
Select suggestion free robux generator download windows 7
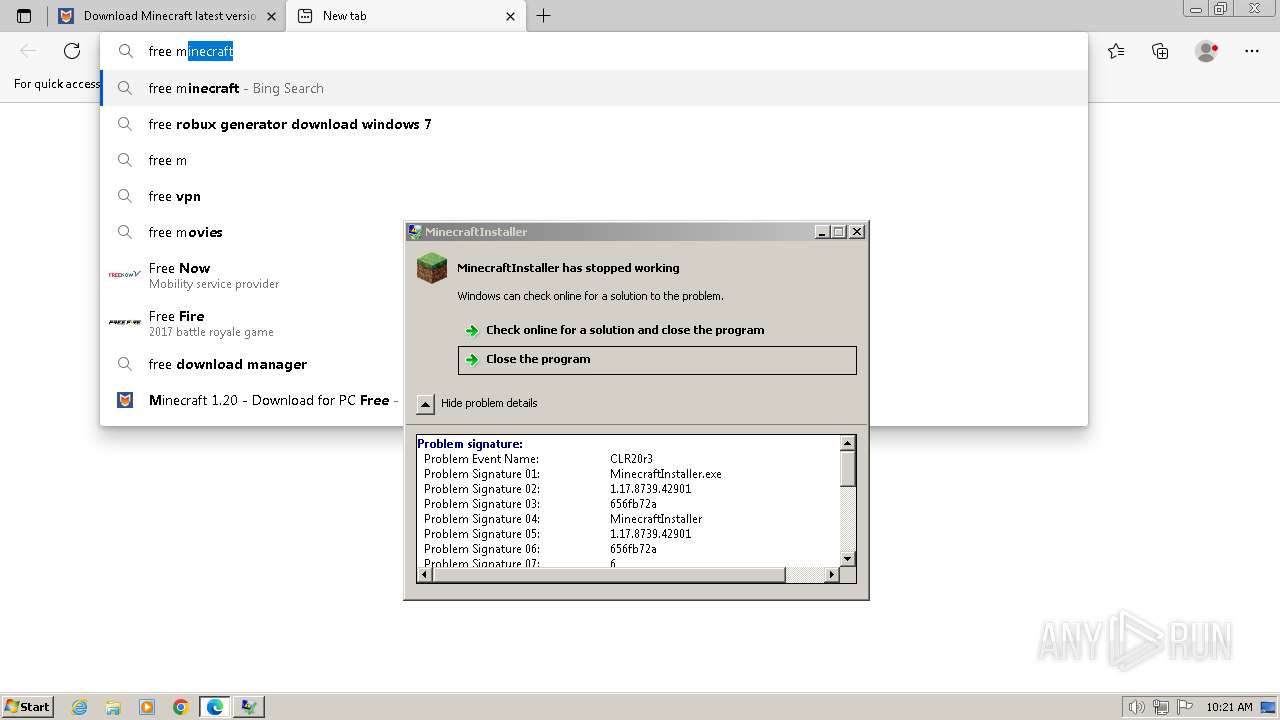click(x=594, y=124)
